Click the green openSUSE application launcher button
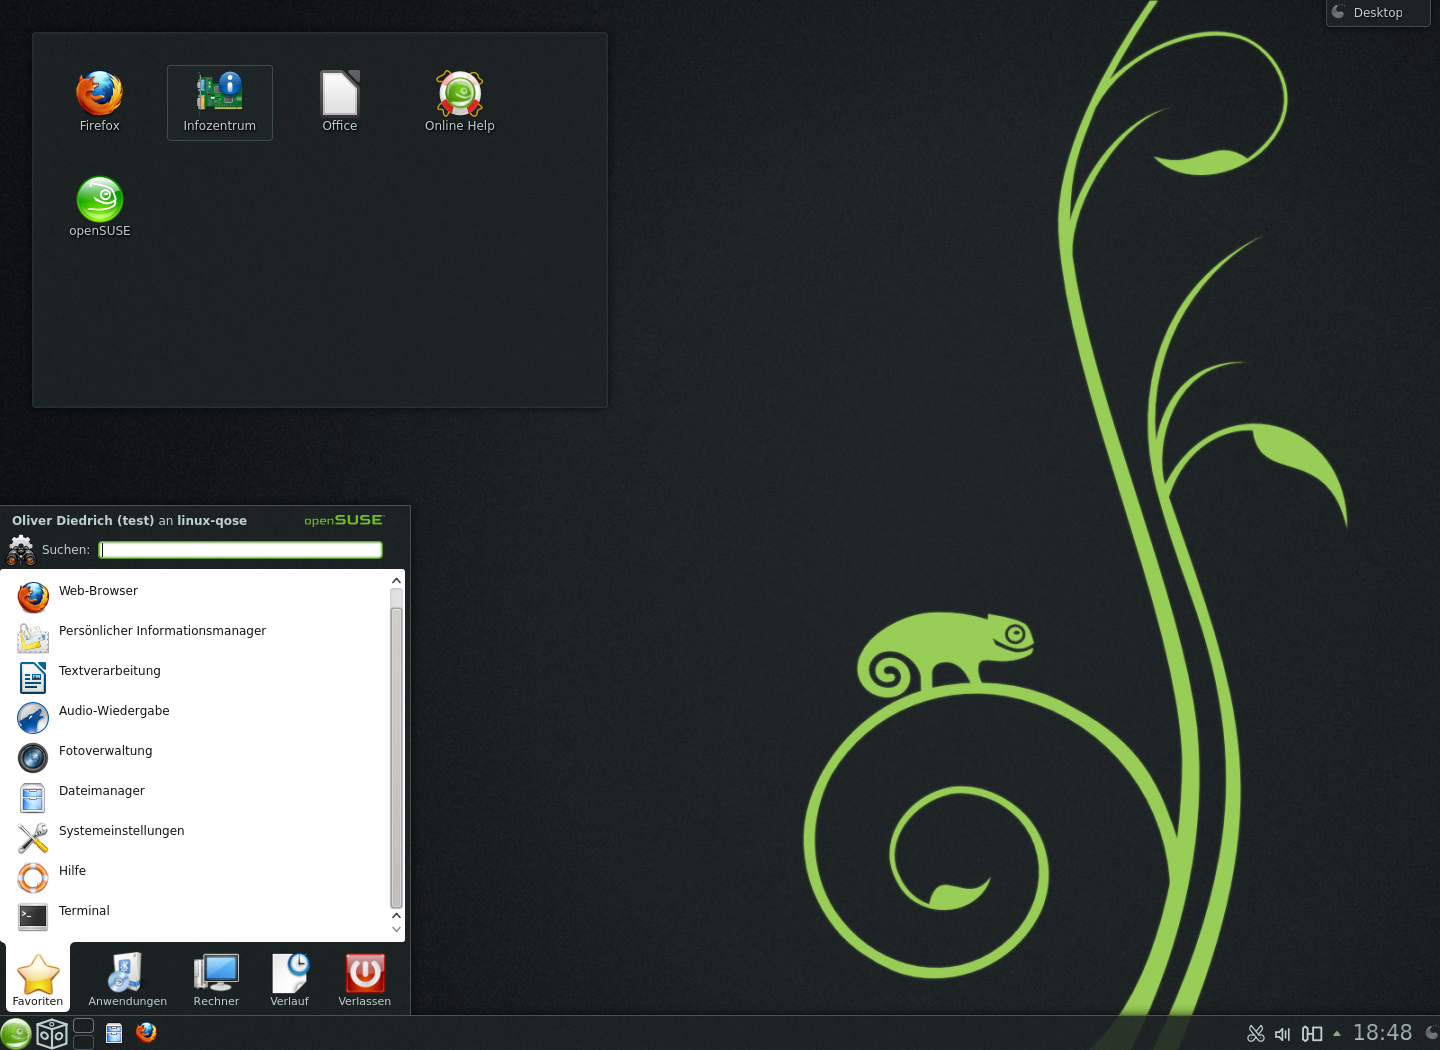This screenshot has height=1050, width=1440. tap(16, 1033)
